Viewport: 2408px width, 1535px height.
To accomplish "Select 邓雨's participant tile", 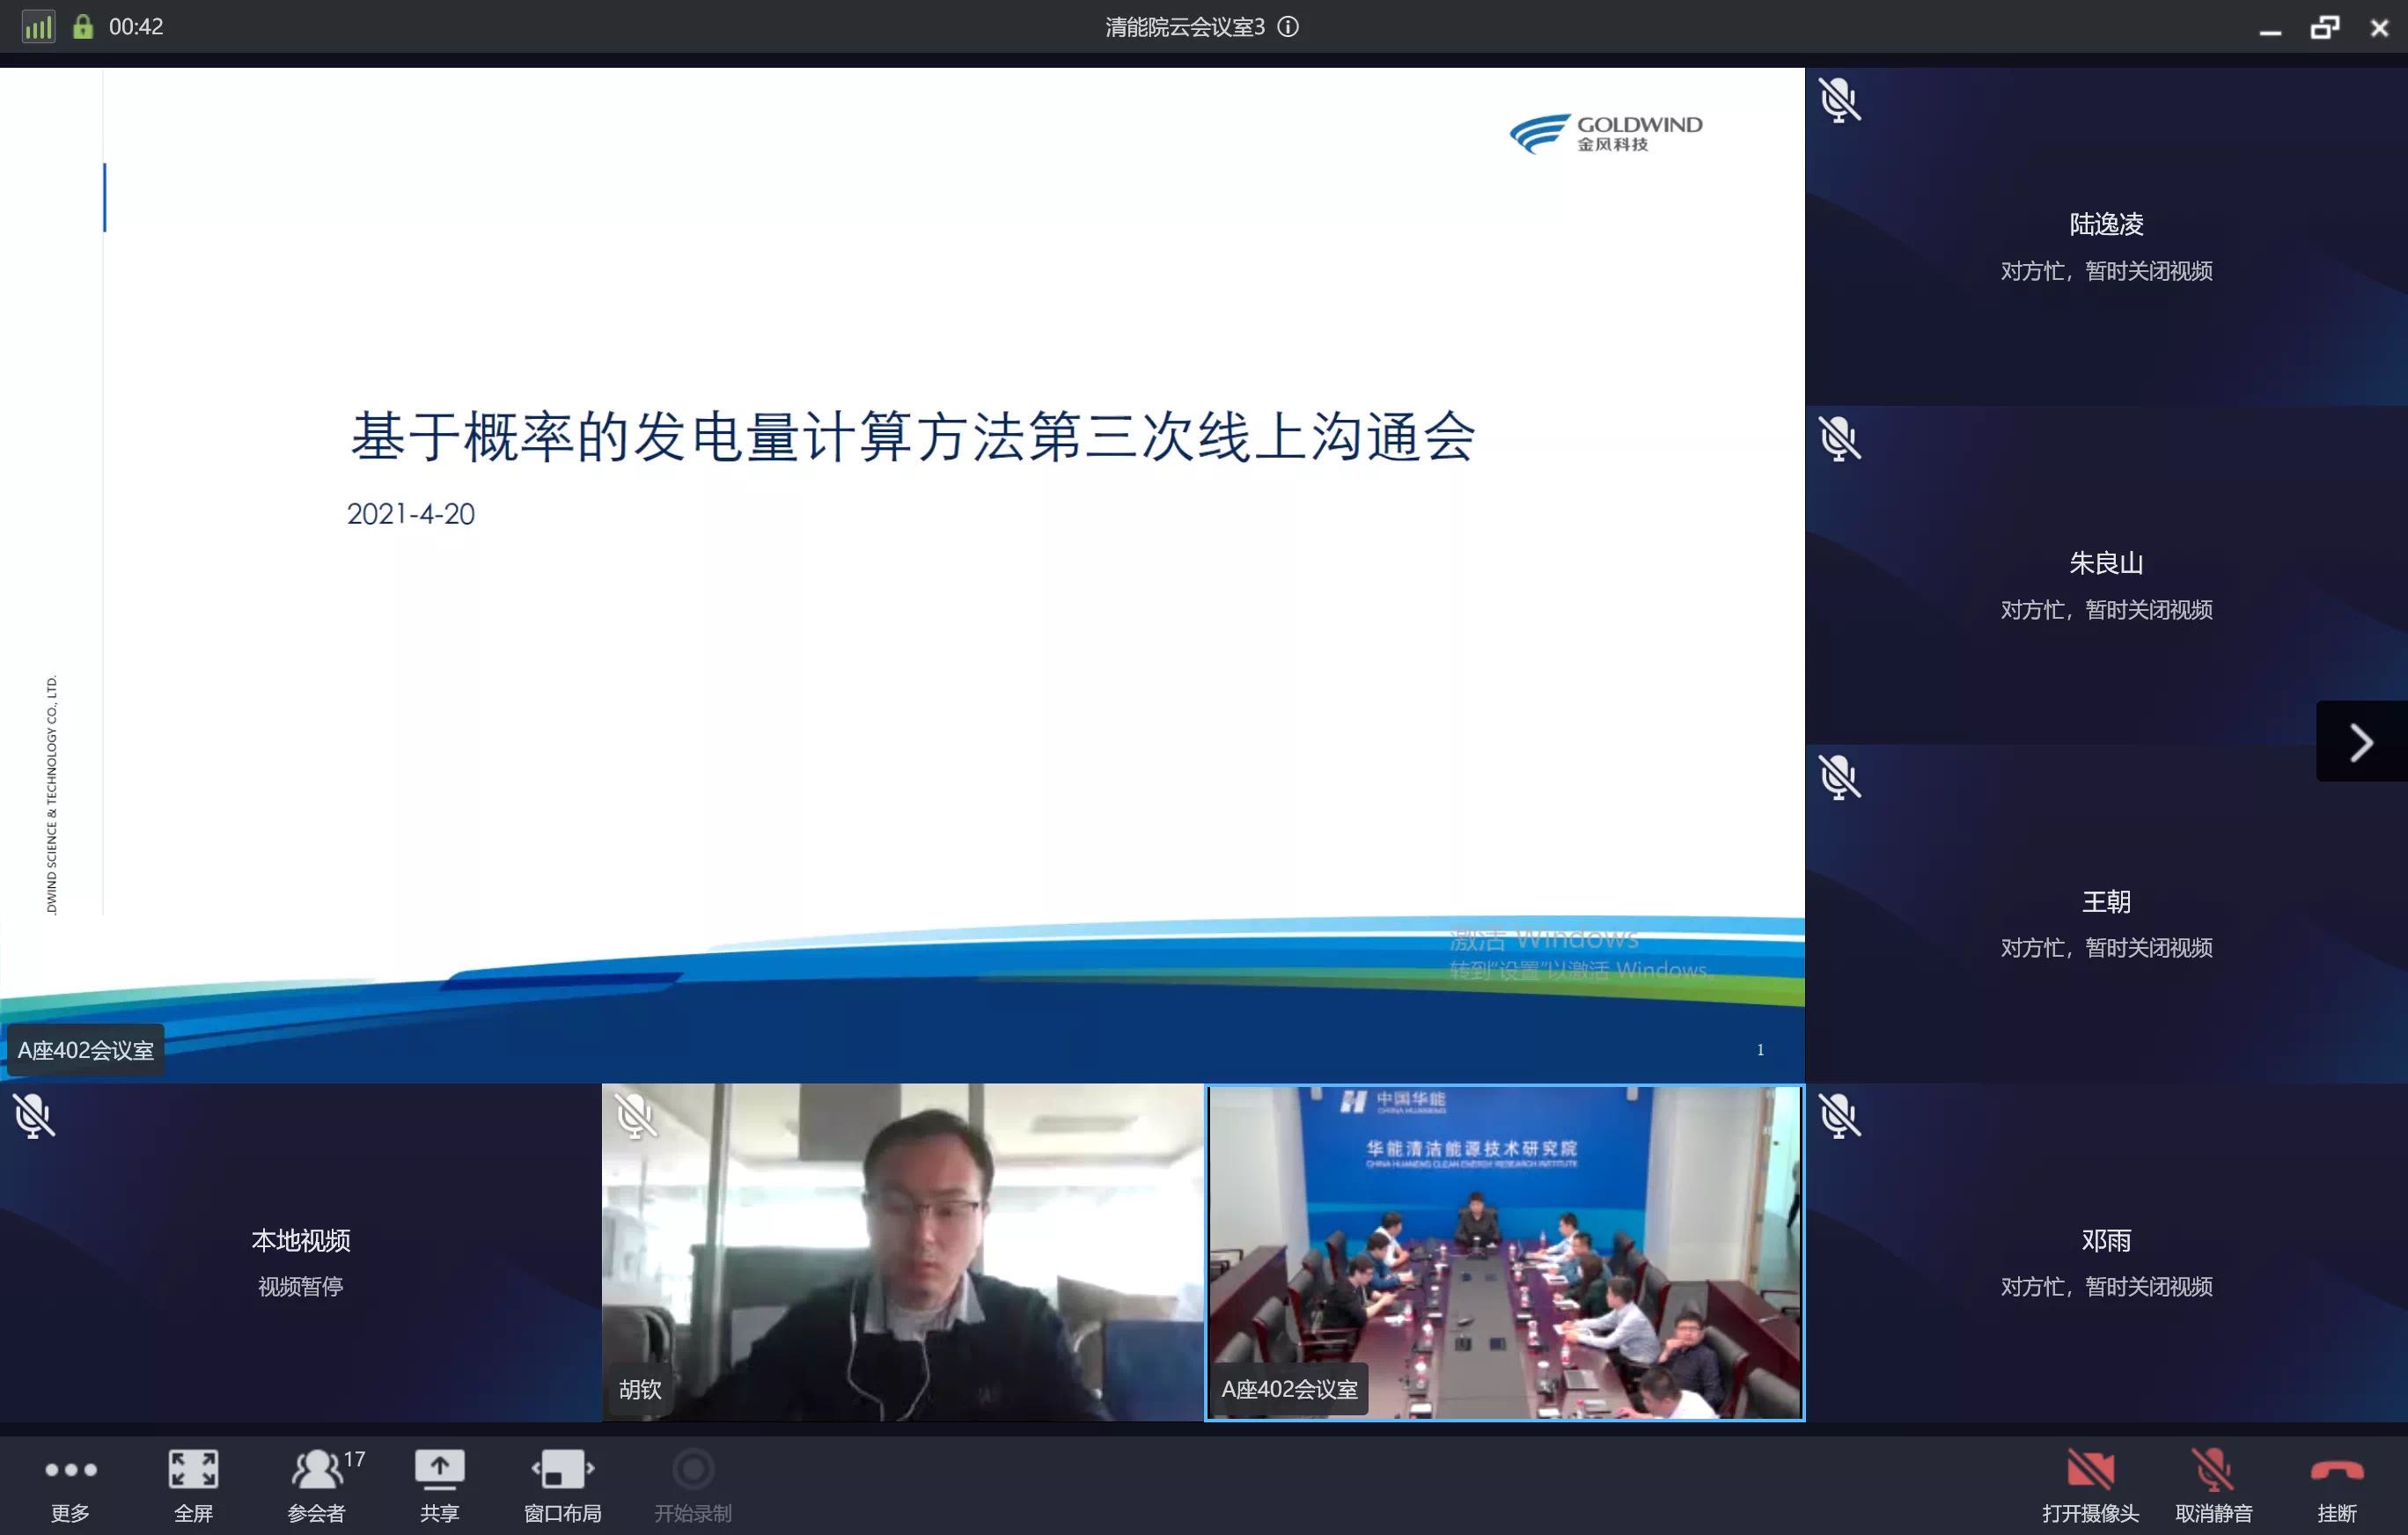I will [x=2105, y=1252].
